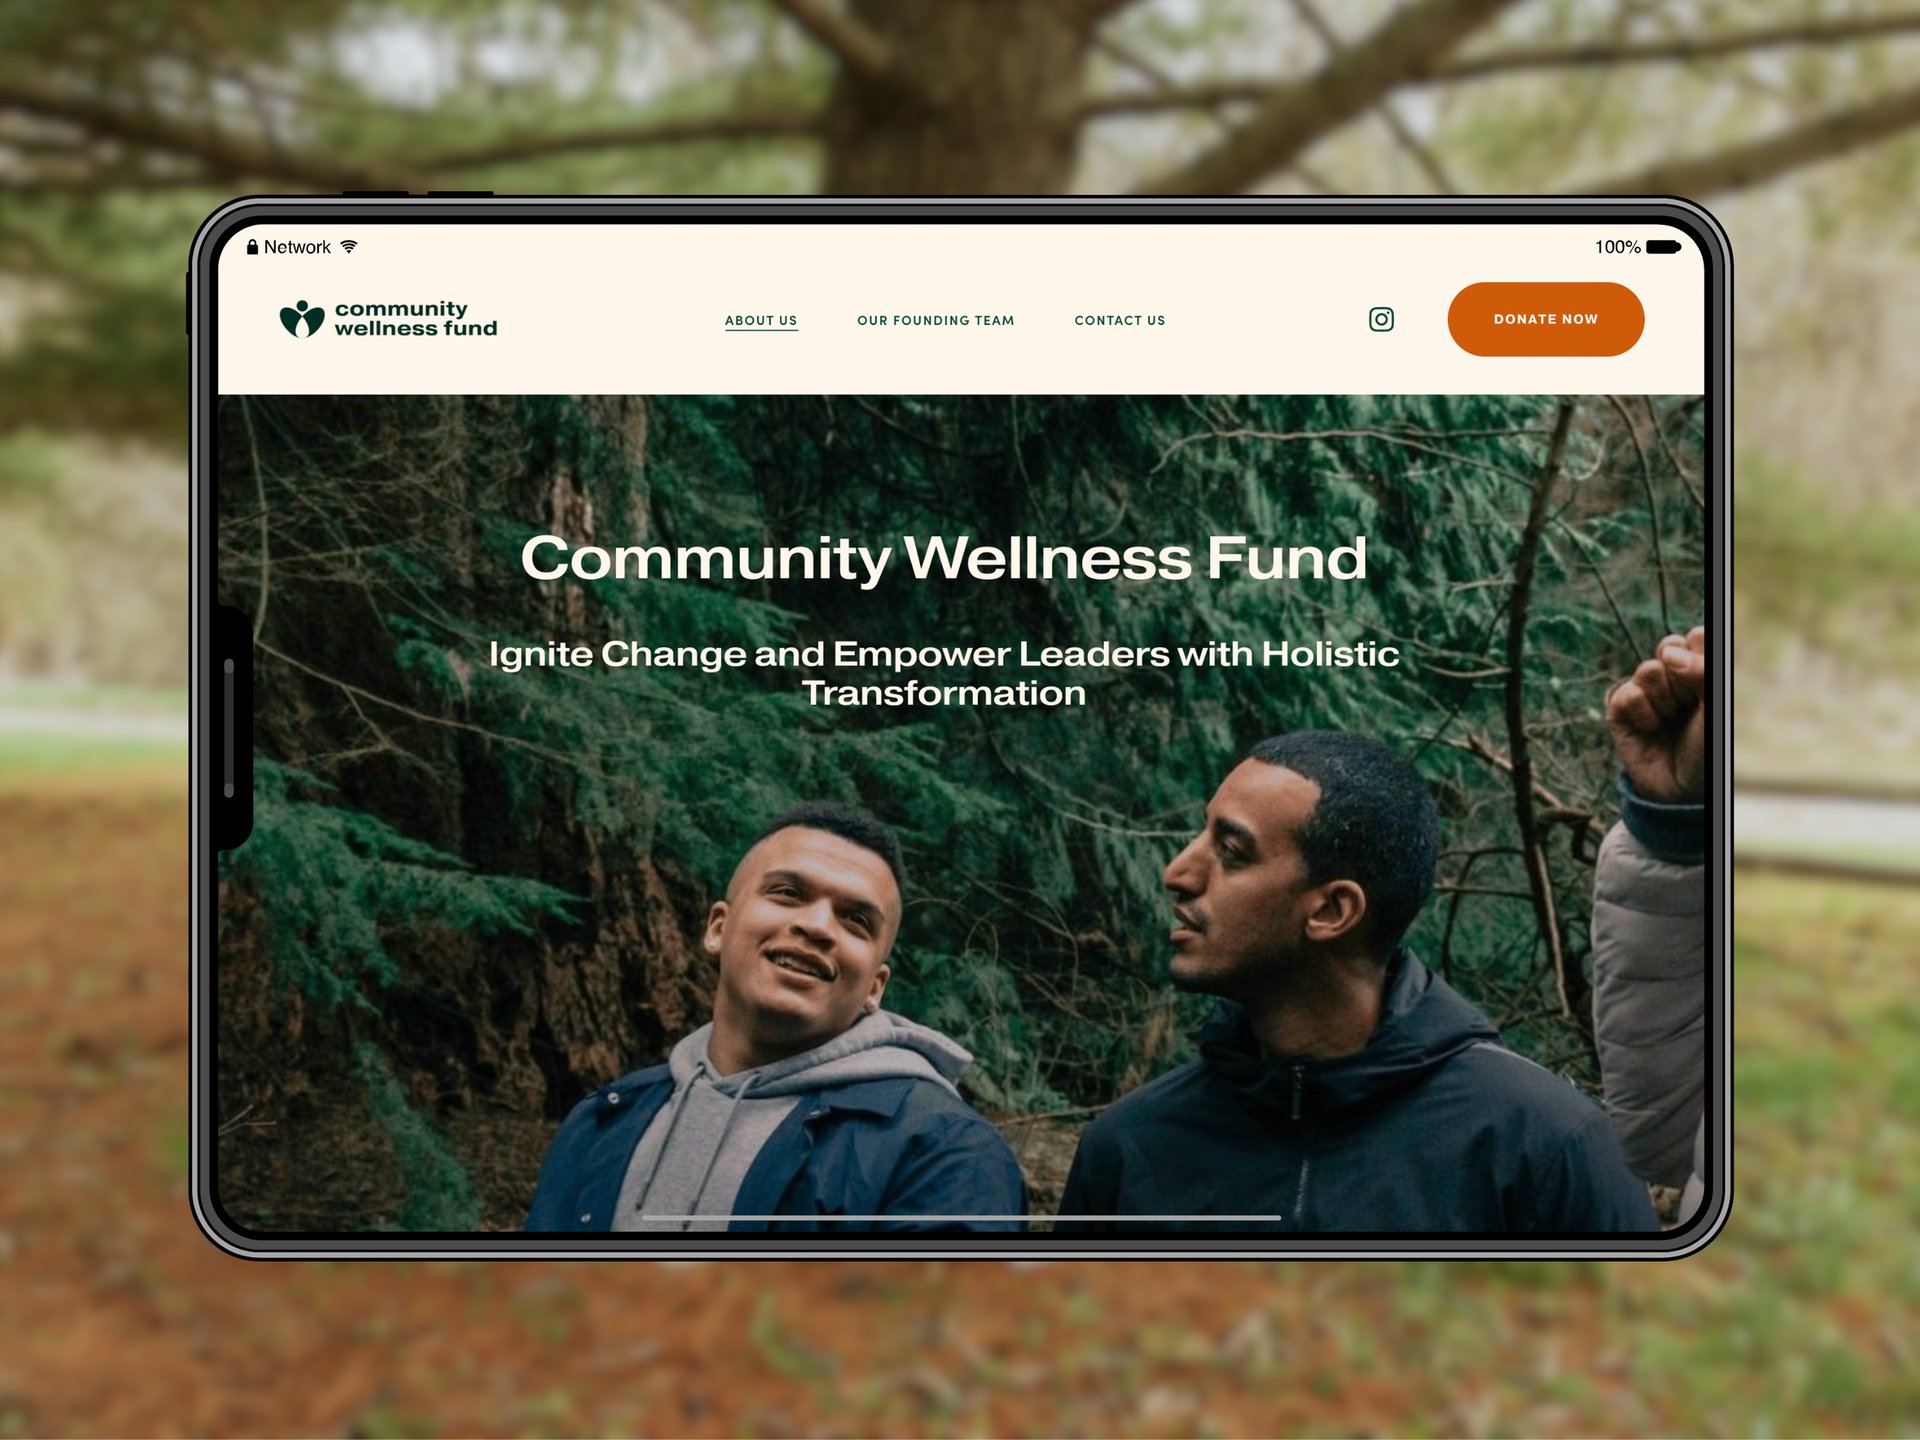Open the Instagram icon link
This screenshot has height=1440, width=1920.
coord(1381,319)
